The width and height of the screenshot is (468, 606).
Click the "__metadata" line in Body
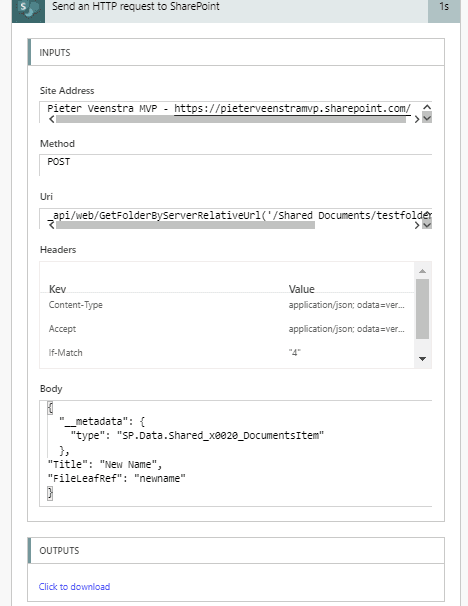coord(102,421)
